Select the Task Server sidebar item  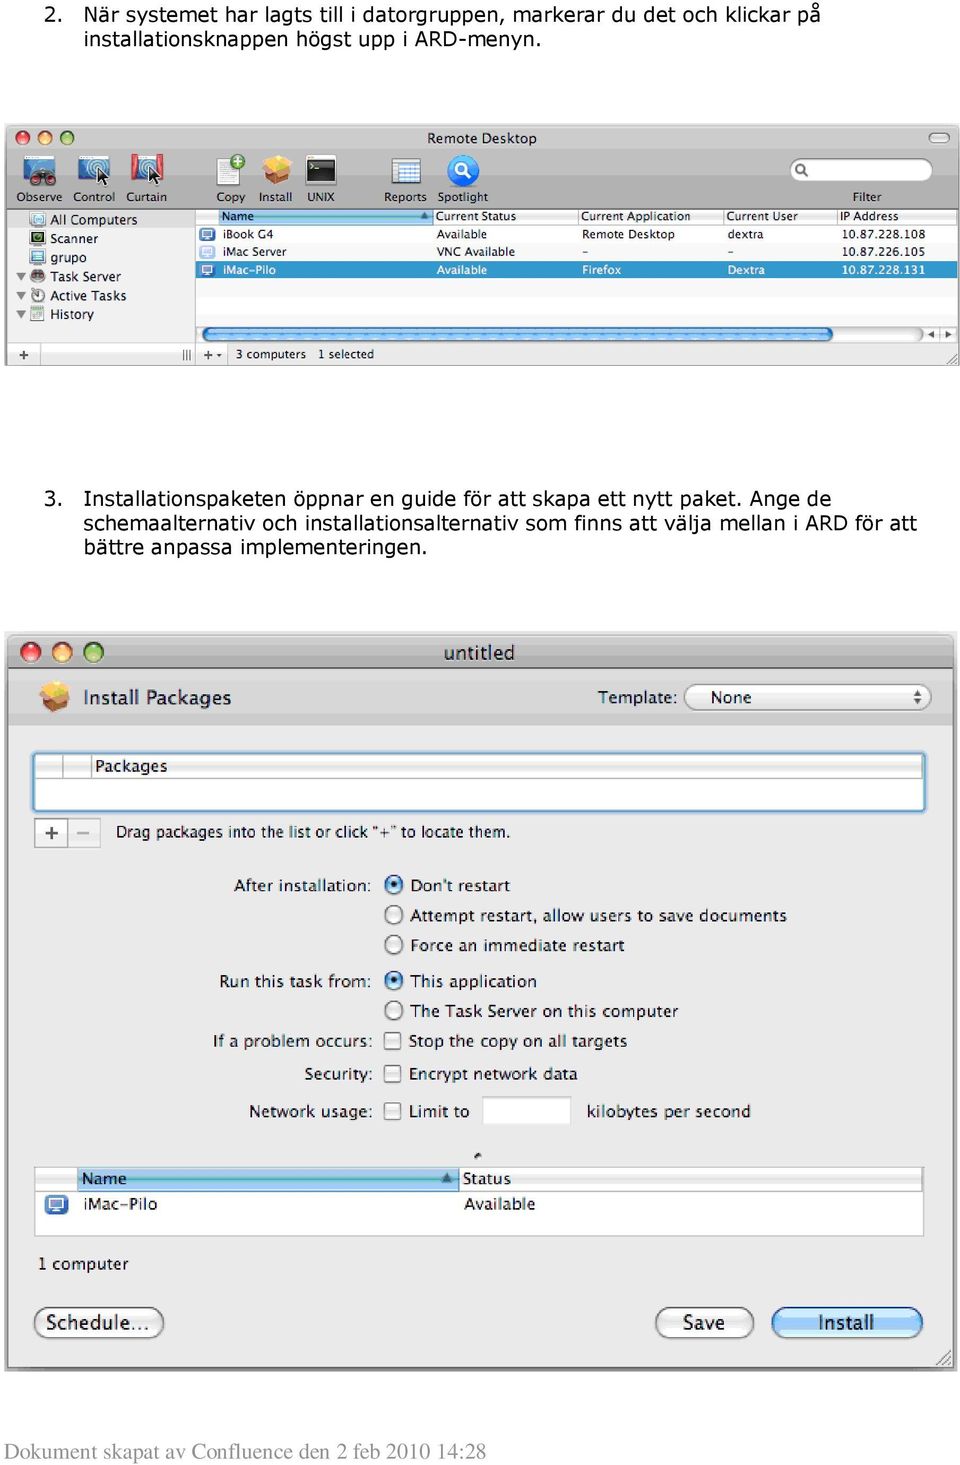tap(85, 277)
